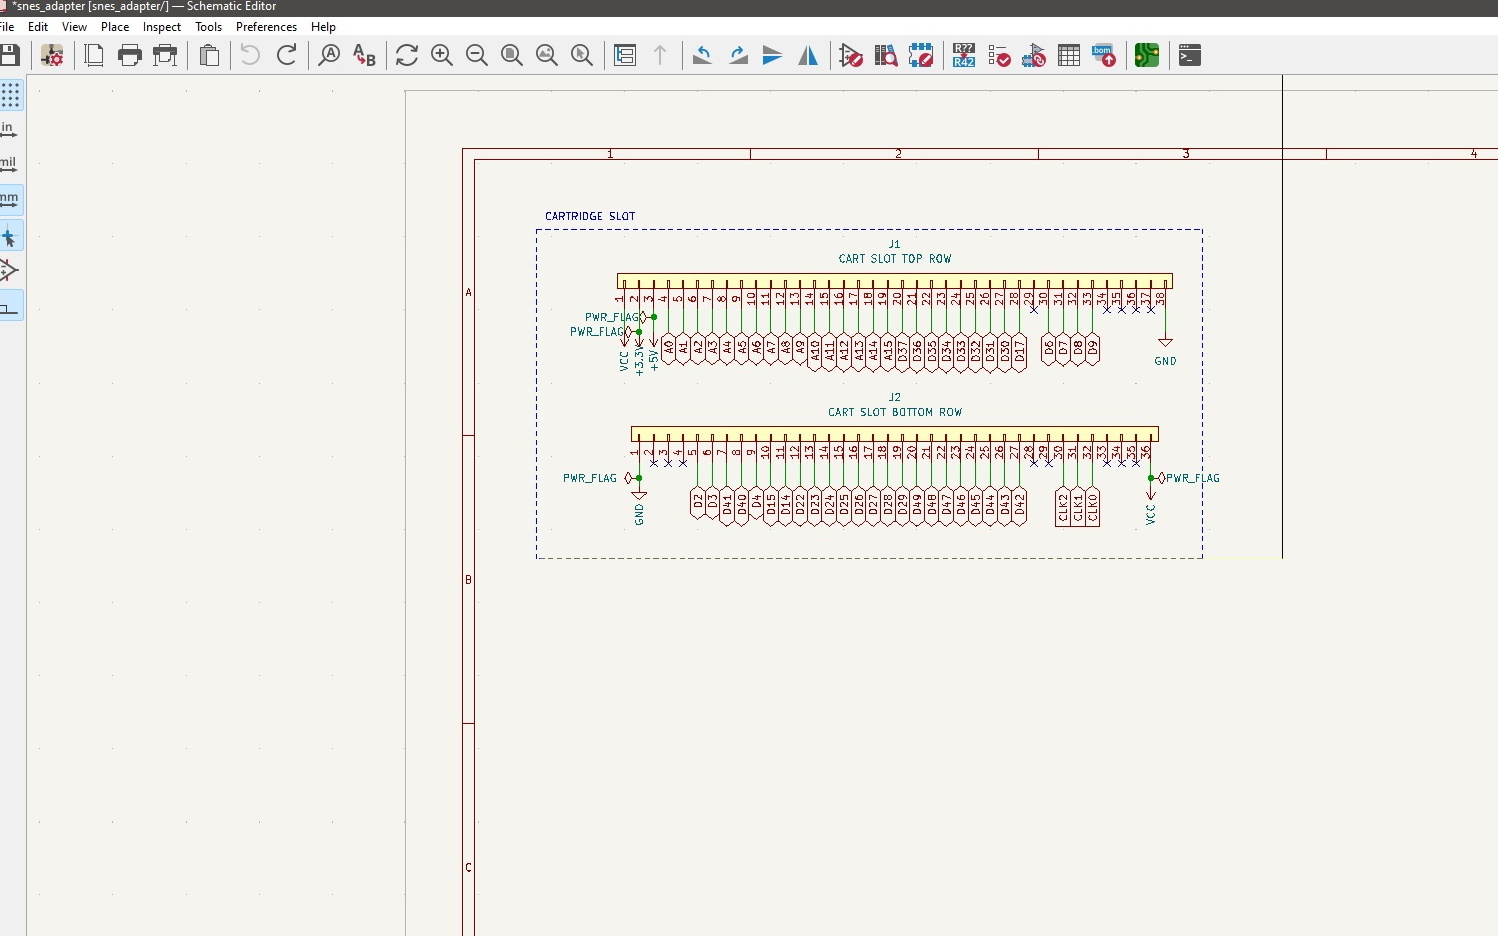This screenshot has height=936, width=1498.
Task: Open the Hierarchy Navigator icon
Action: tap(625, 56)
